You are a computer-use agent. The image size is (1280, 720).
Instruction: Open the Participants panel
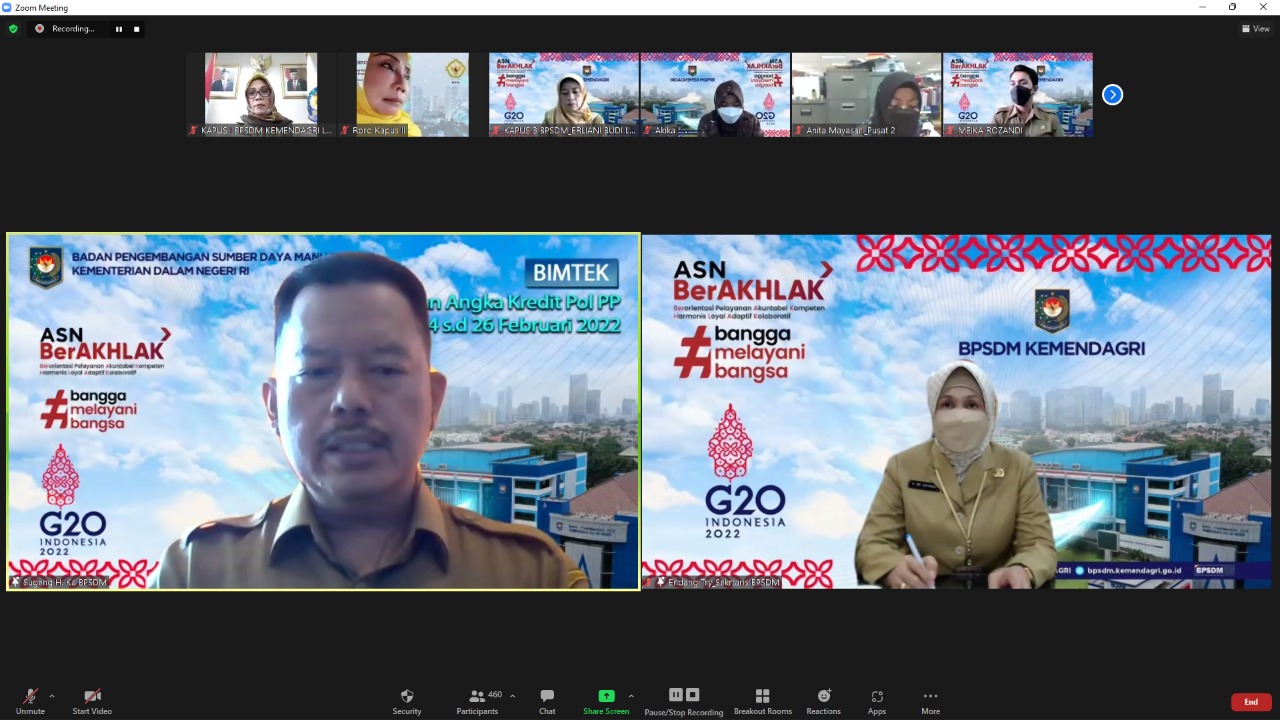coord(478,701)
